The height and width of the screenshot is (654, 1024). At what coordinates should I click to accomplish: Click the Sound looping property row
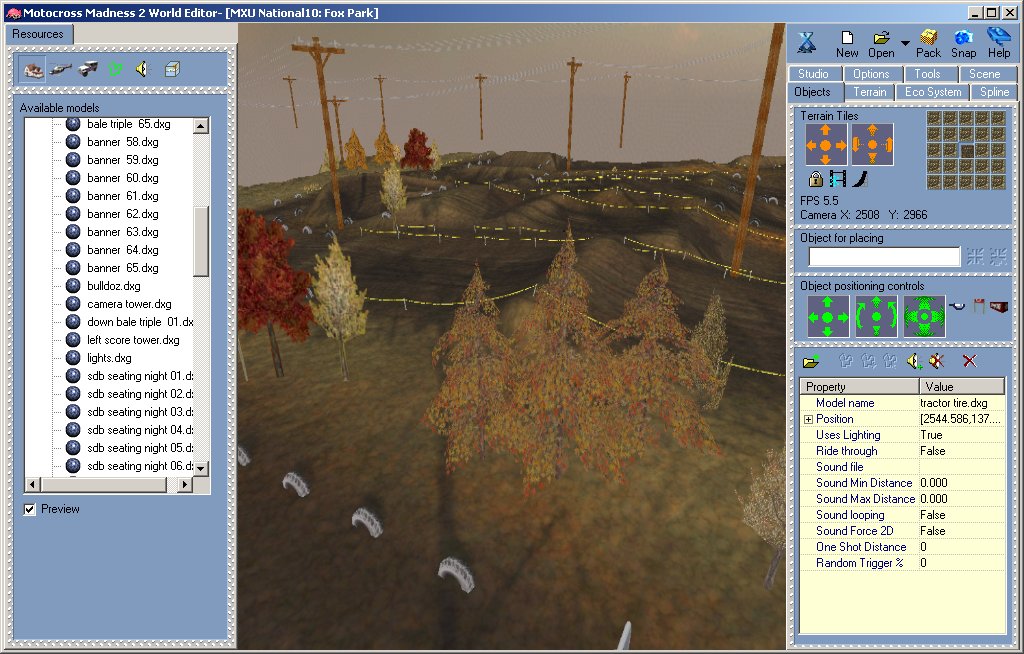coord(903,515)
